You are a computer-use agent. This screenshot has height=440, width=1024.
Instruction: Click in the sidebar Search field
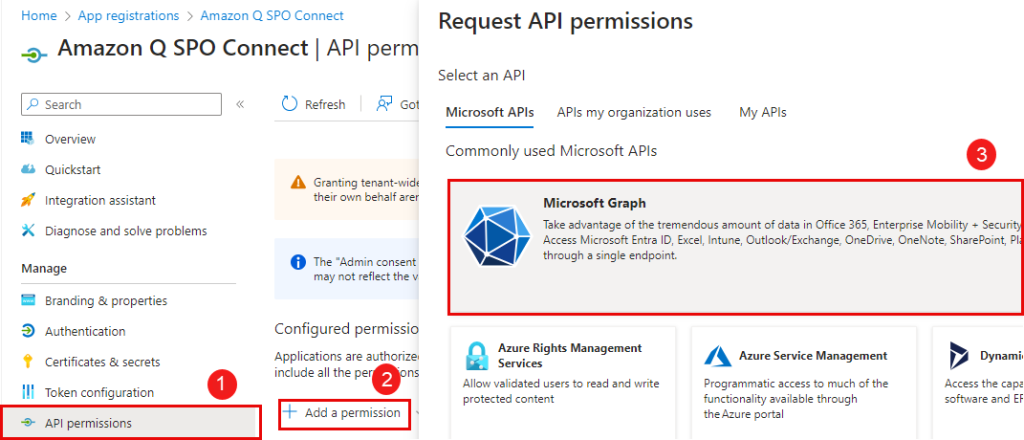tap(121, 104)
